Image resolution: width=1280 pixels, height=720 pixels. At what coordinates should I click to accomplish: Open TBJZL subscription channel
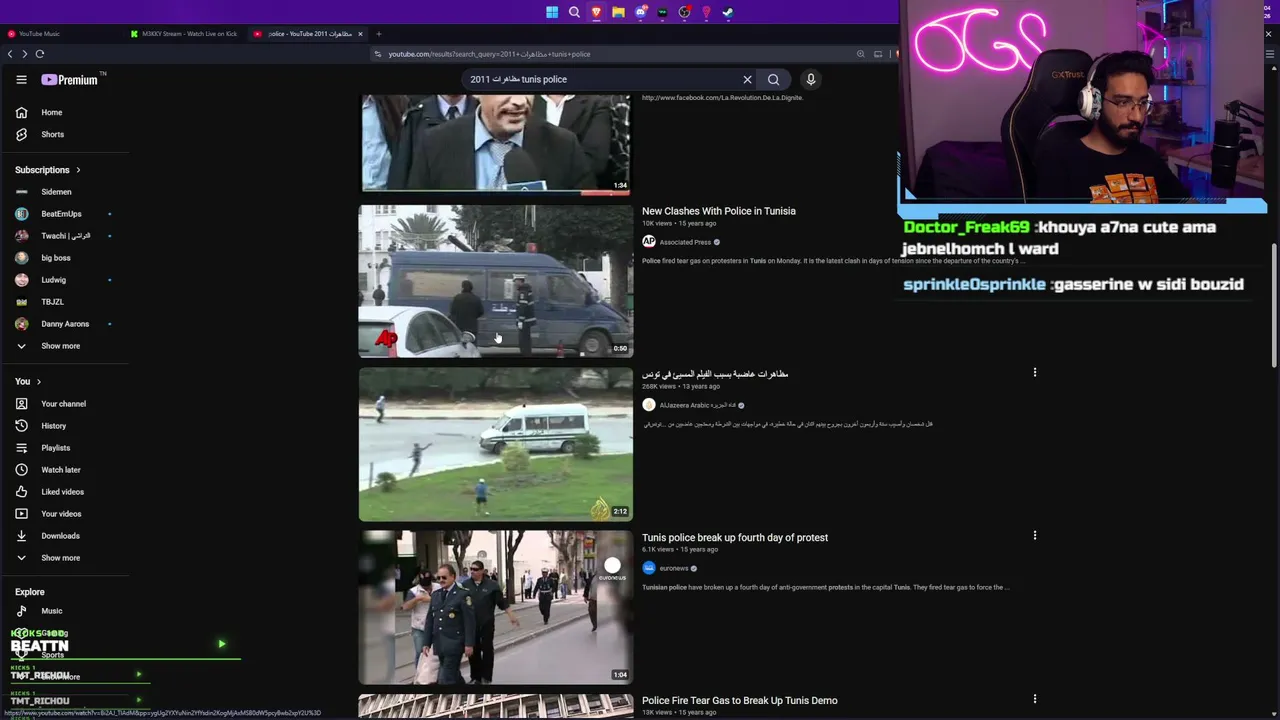(52, 302)
